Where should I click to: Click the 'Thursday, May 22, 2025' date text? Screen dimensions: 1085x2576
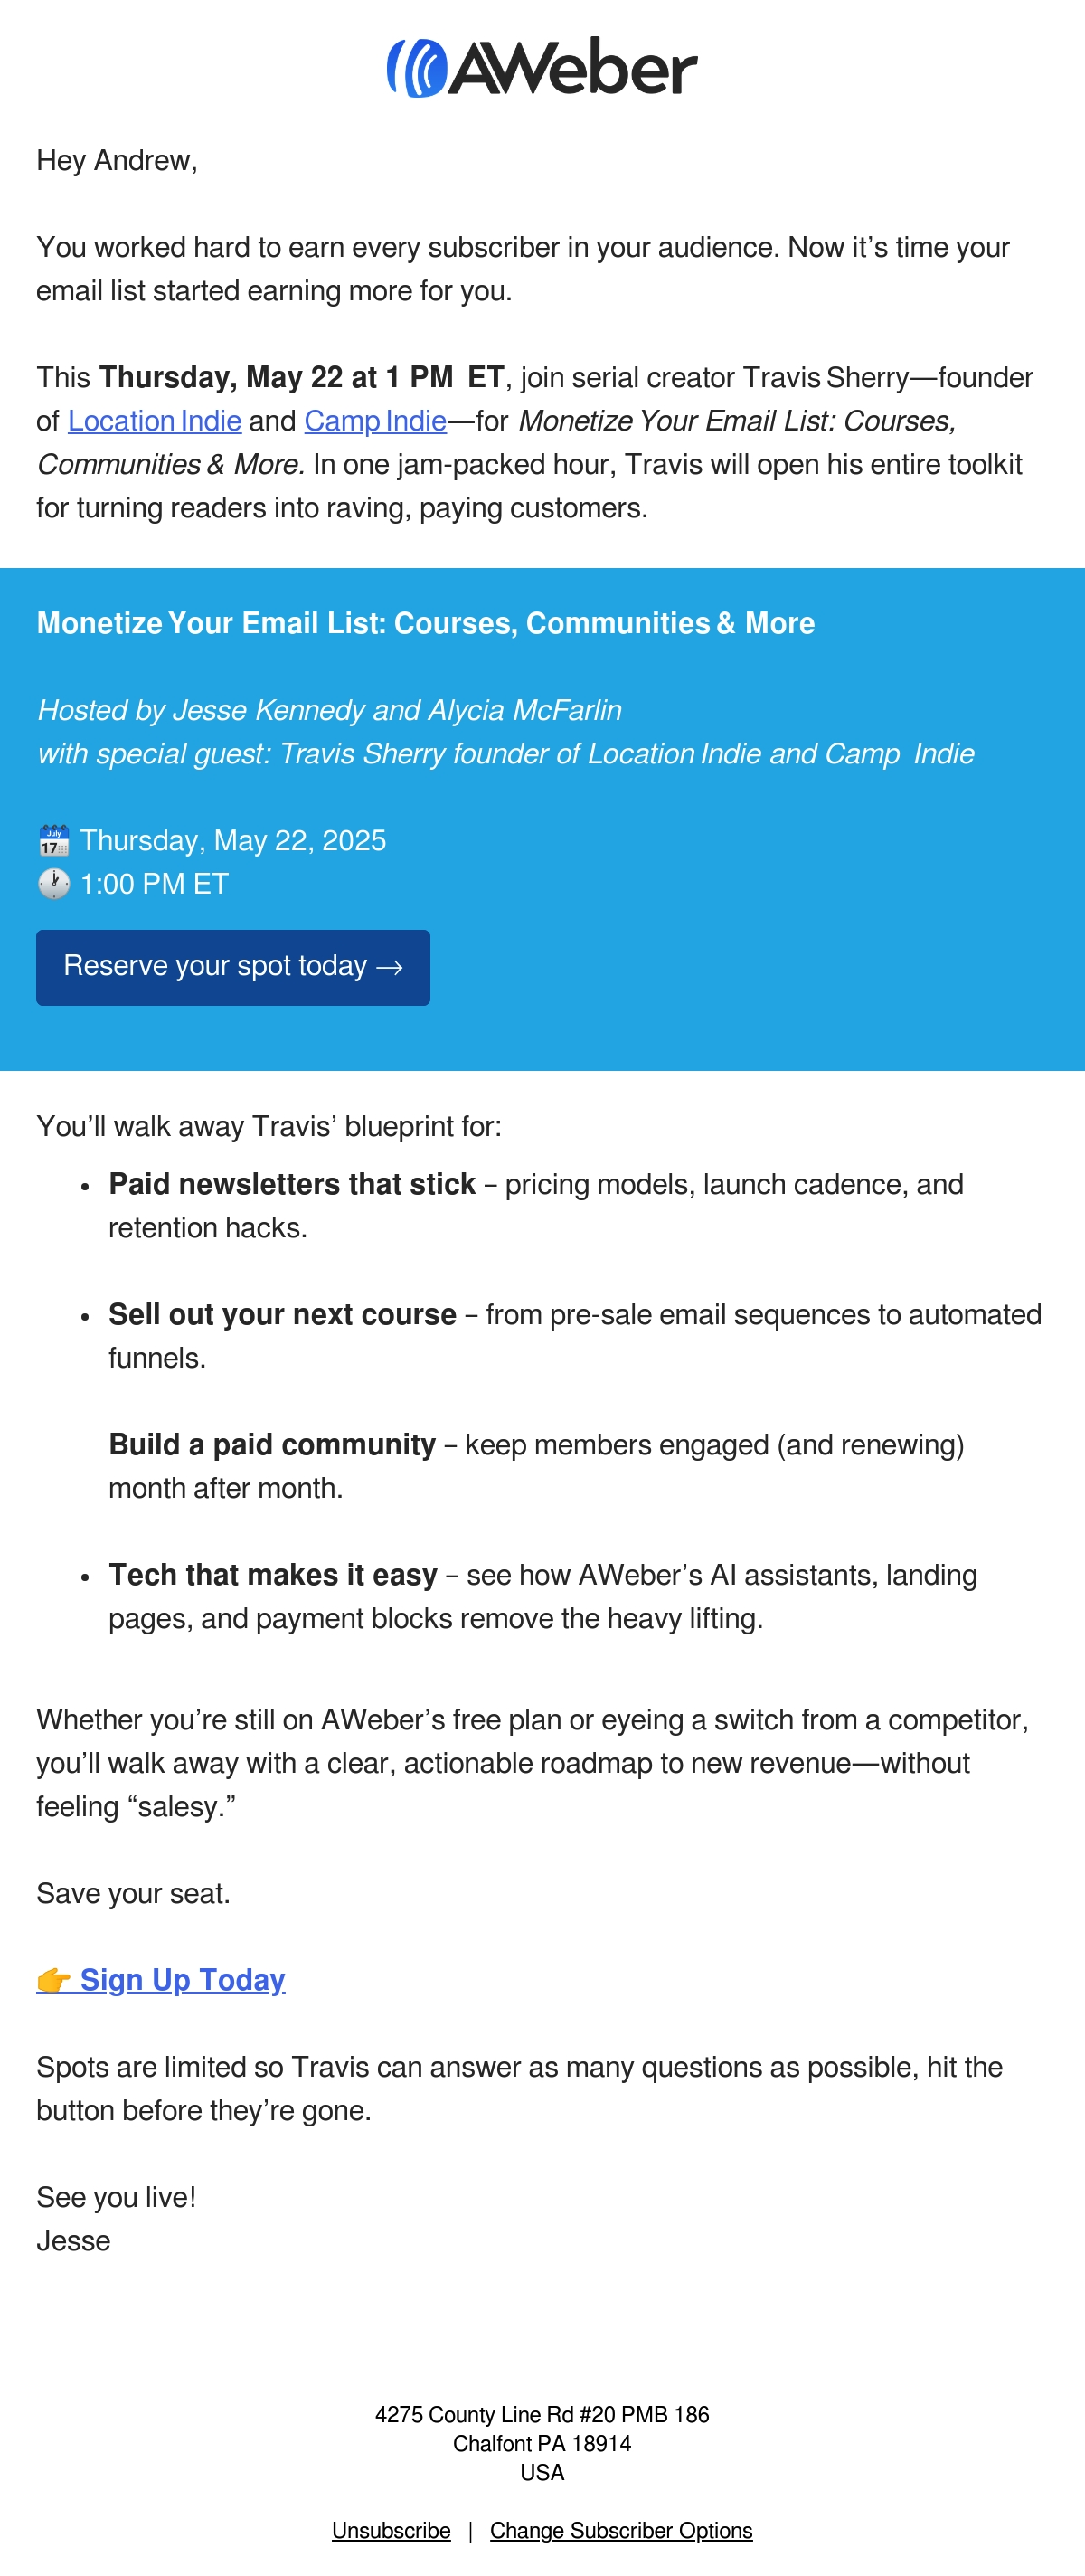(233, 840)
